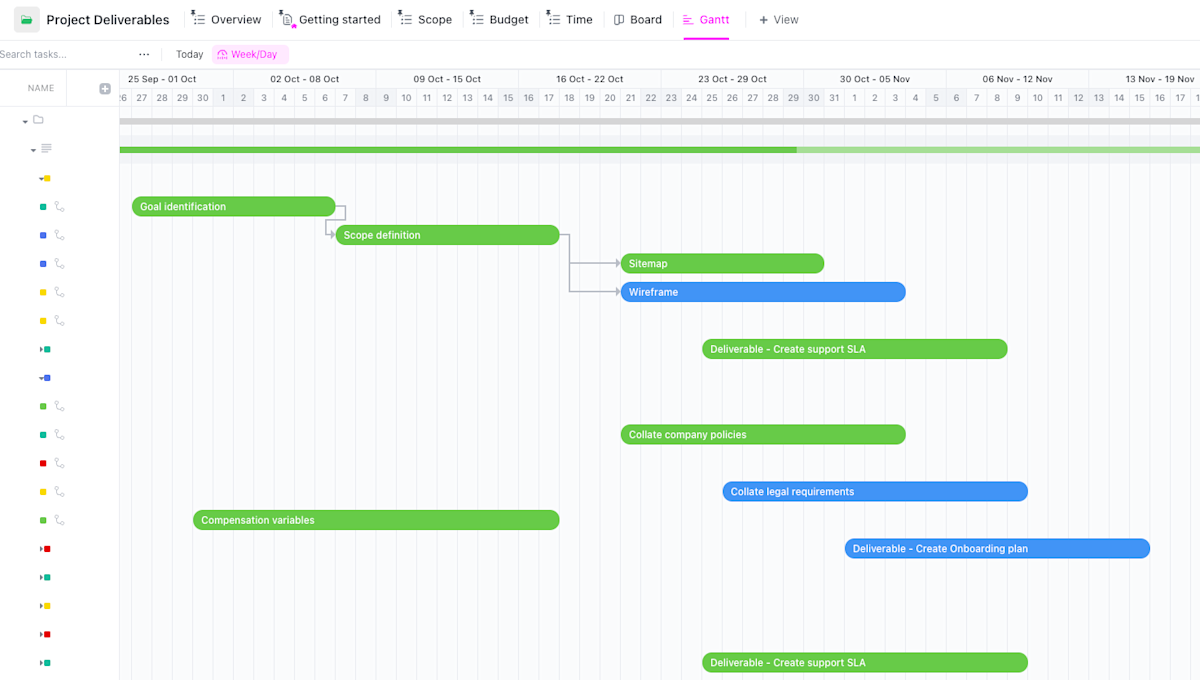
Task: Open the project folder icon next to title
Action: [x=25, y=19]
